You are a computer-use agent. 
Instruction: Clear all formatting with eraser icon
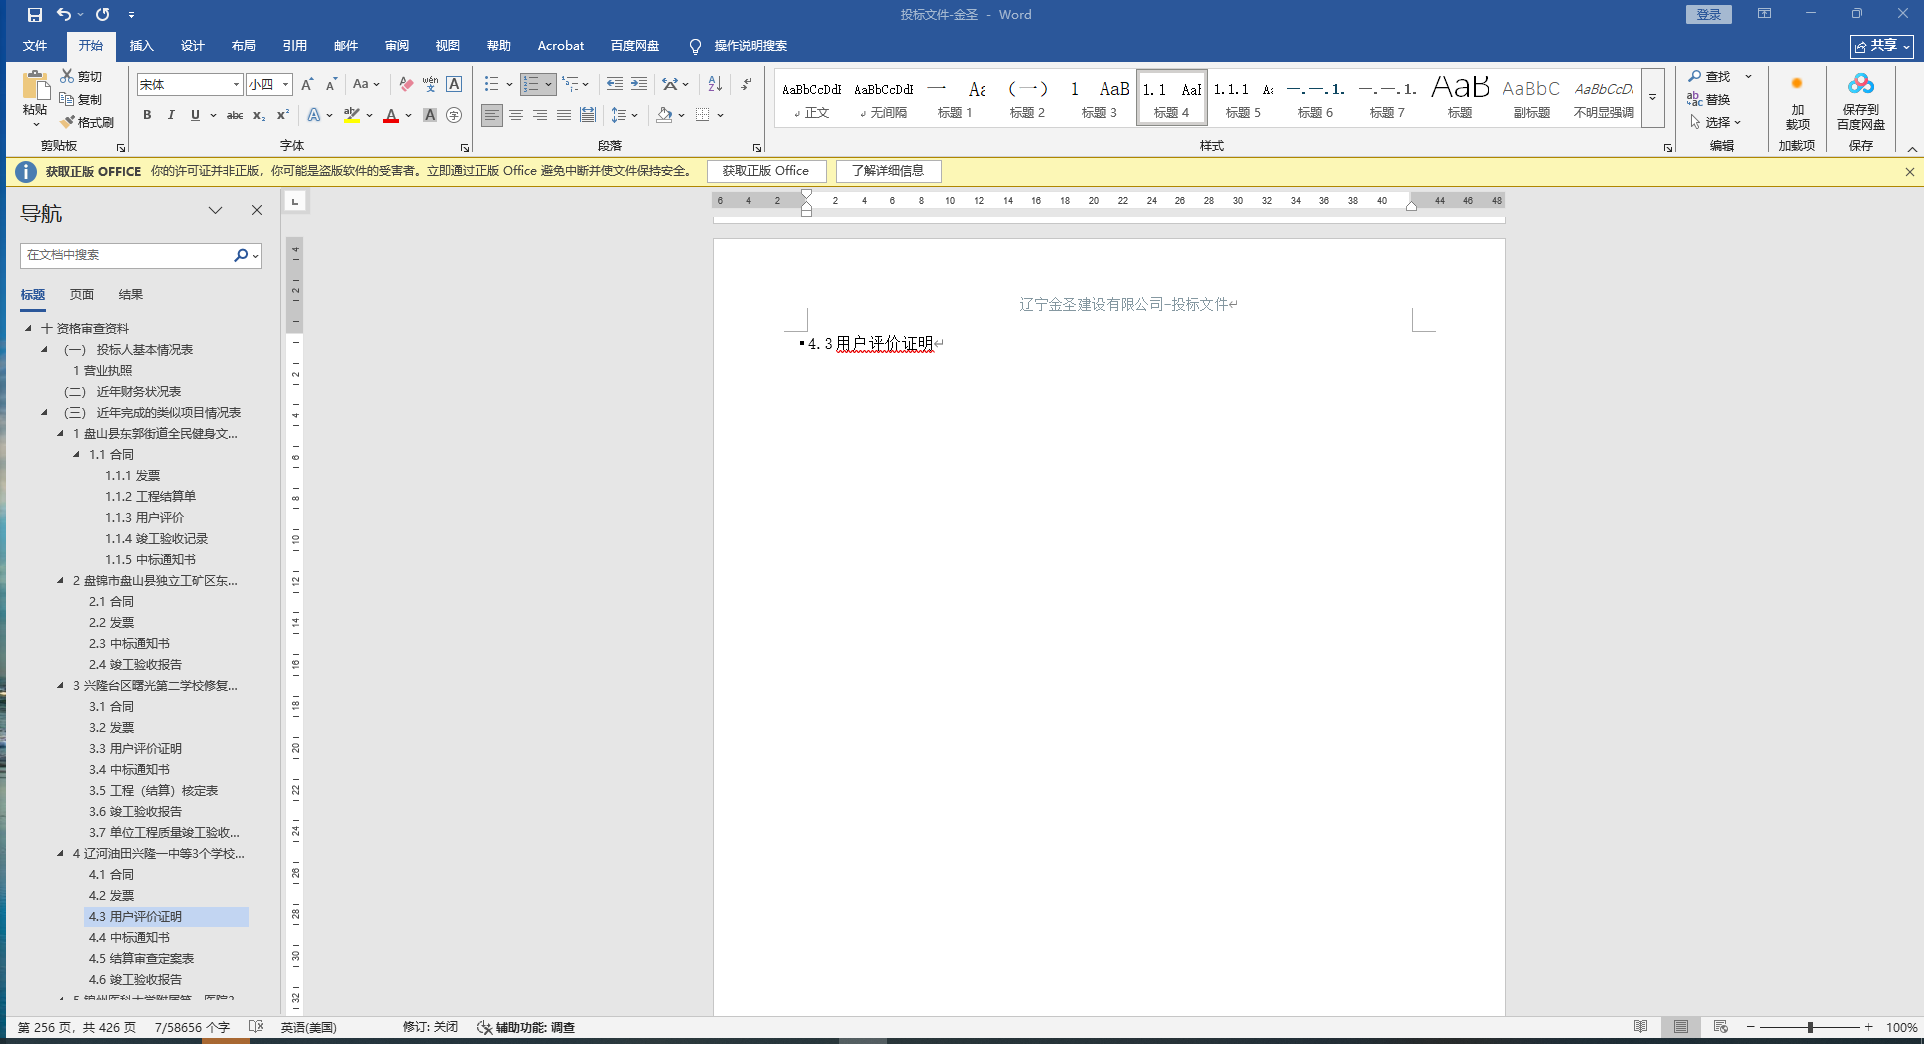(405, 84)
